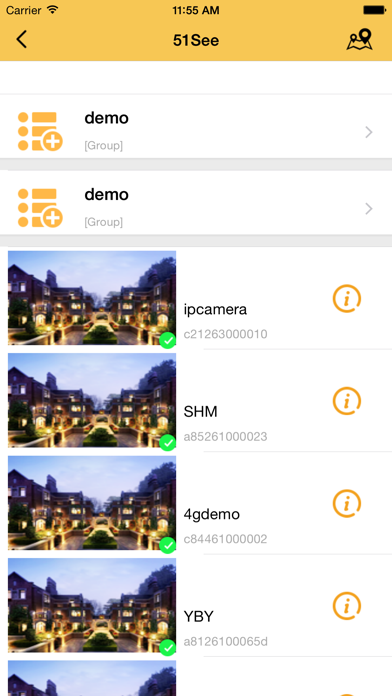This screenshot has width=392, height=696.
Task: Tap the first demo group list icon
Action: [x=40, y=131]
